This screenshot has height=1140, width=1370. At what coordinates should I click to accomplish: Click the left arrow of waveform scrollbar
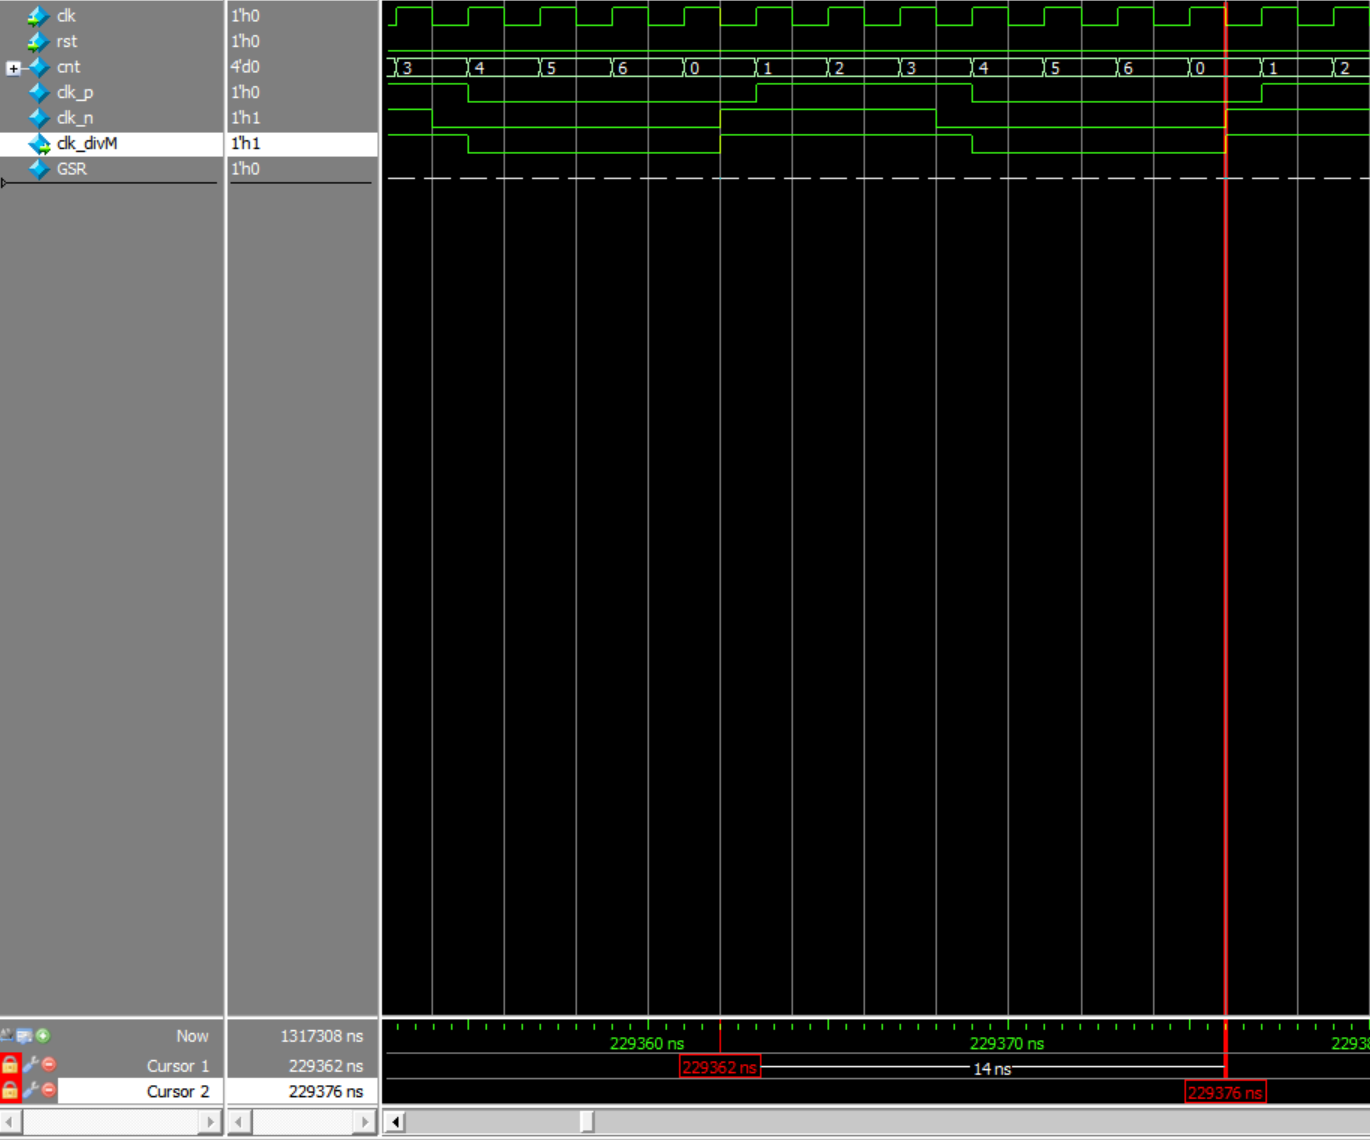tap(395, 1122)
